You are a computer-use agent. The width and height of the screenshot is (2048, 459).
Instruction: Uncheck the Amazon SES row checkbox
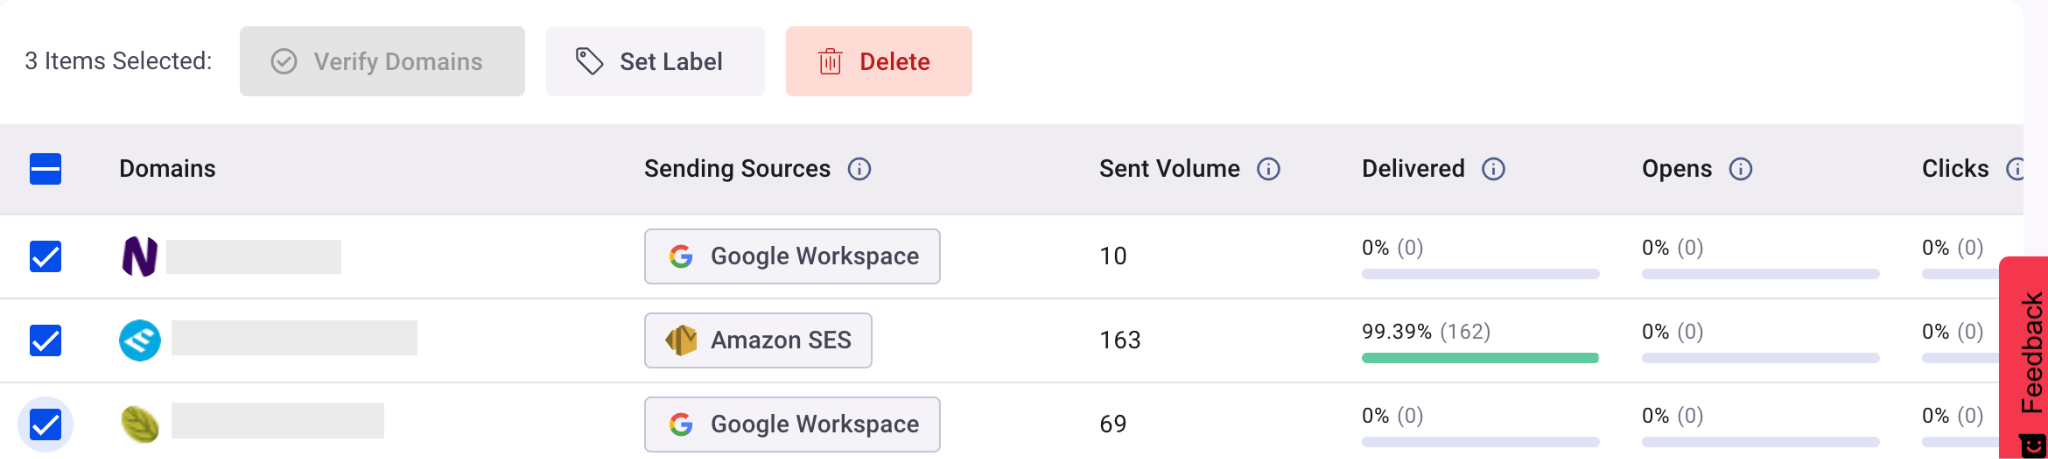tap(46, 341)
